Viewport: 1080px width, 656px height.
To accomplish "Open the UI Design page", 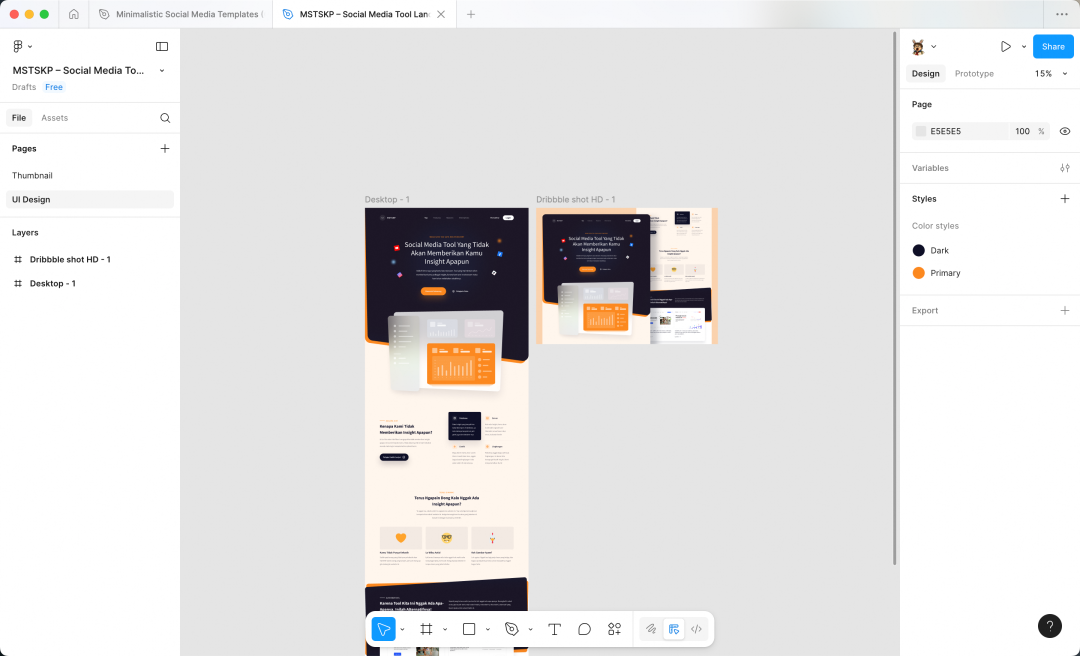I will pos(90,199).
